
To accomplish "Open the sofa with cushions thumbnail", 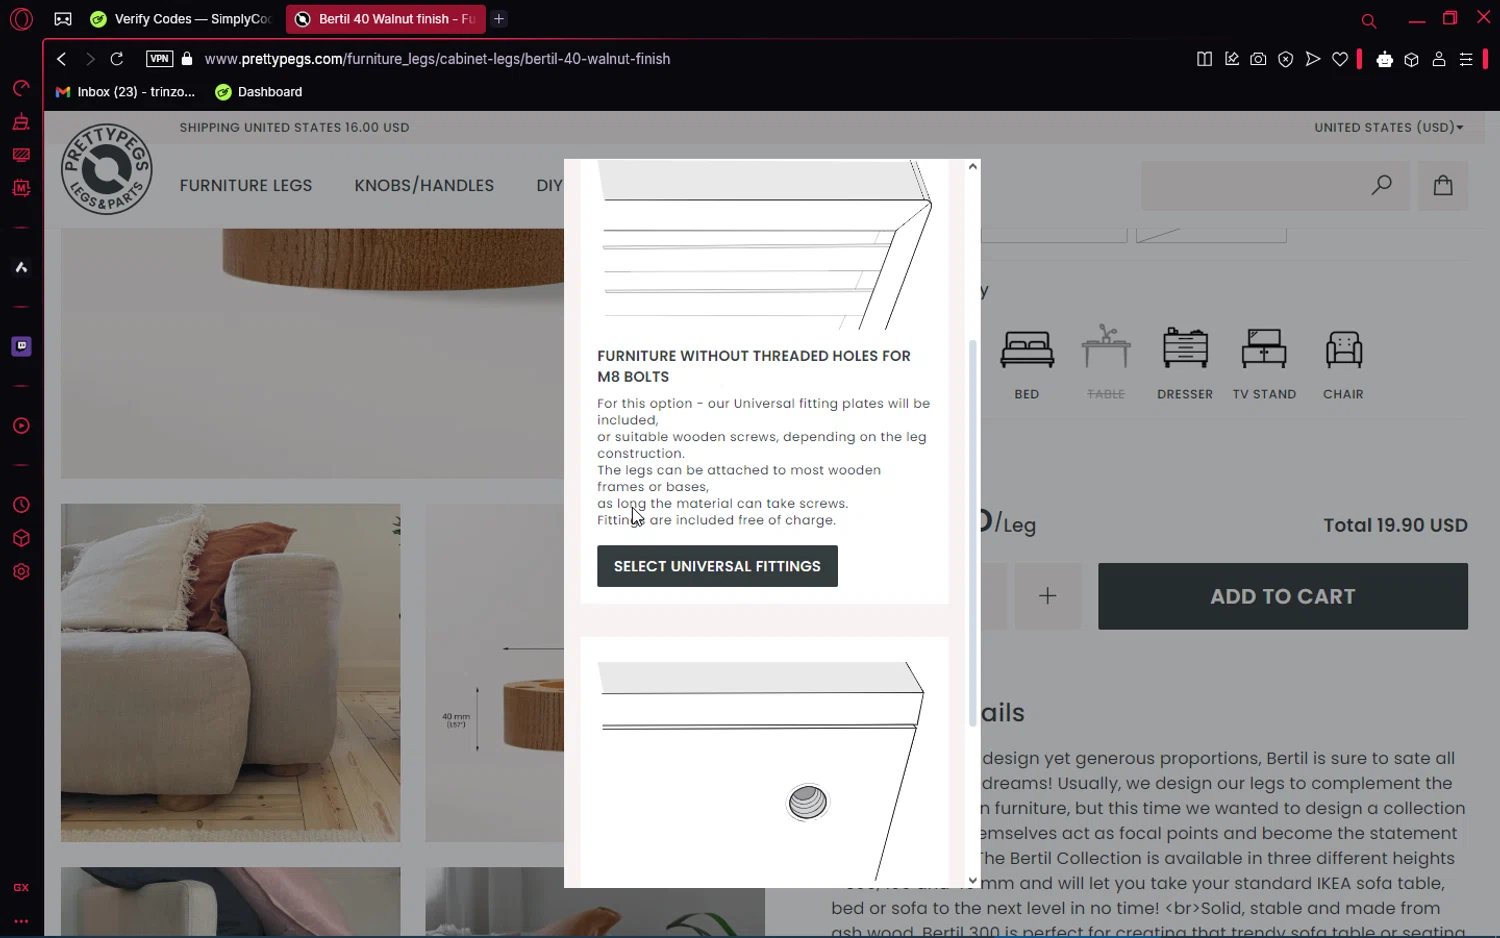I will [x=230, y=673].
